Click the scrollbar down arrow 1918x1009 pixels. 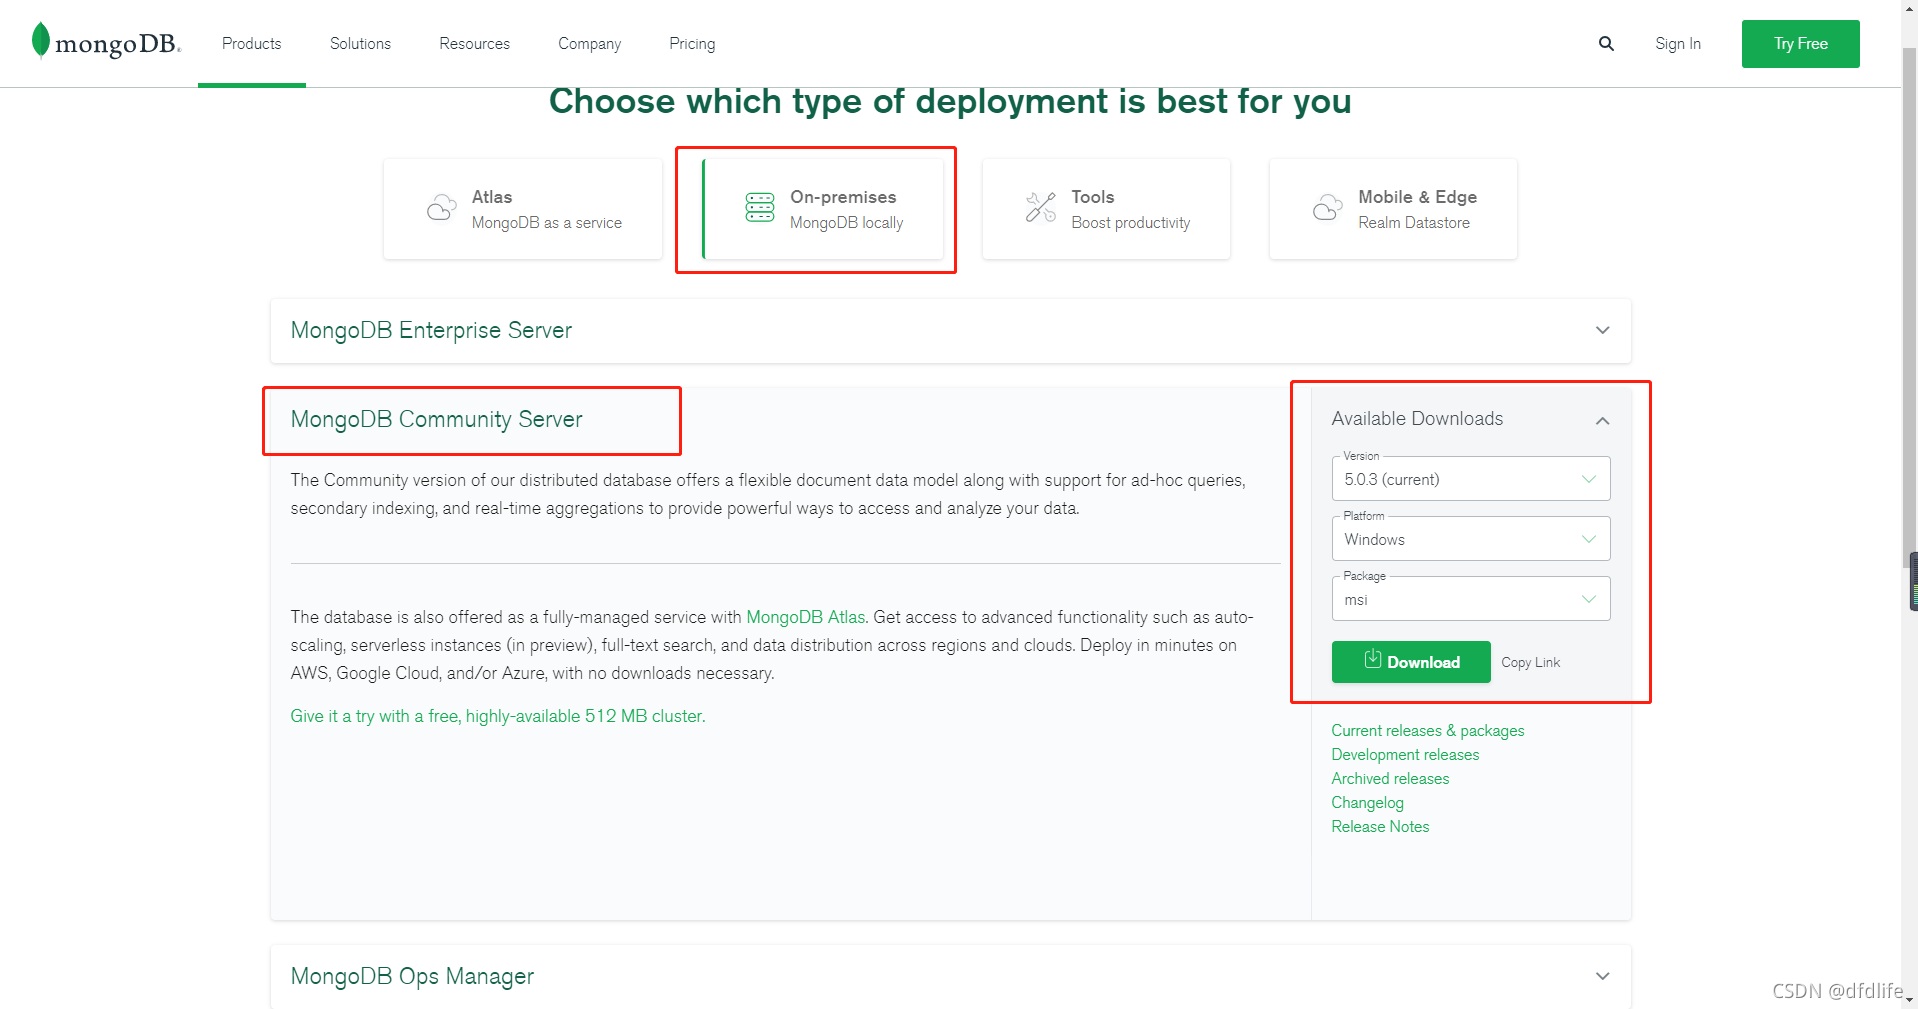click(1909, 999)
